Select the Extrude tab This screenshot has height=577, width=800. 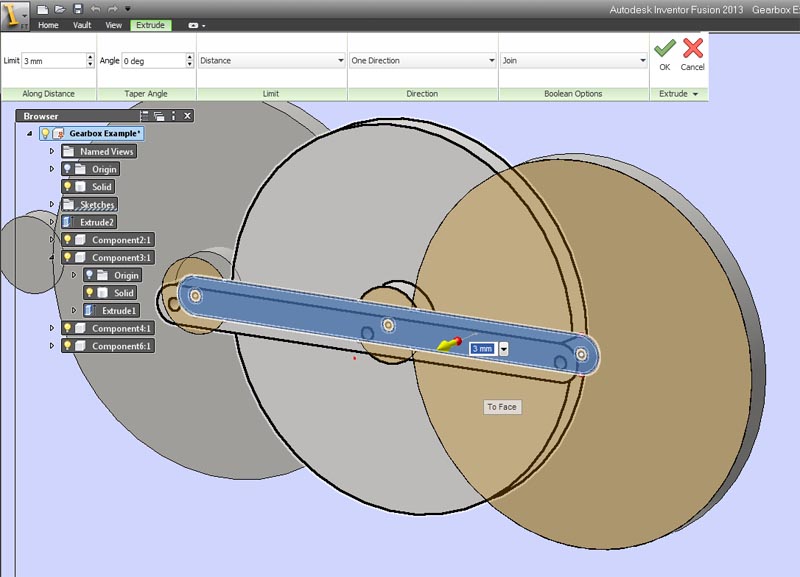point(151,25)
